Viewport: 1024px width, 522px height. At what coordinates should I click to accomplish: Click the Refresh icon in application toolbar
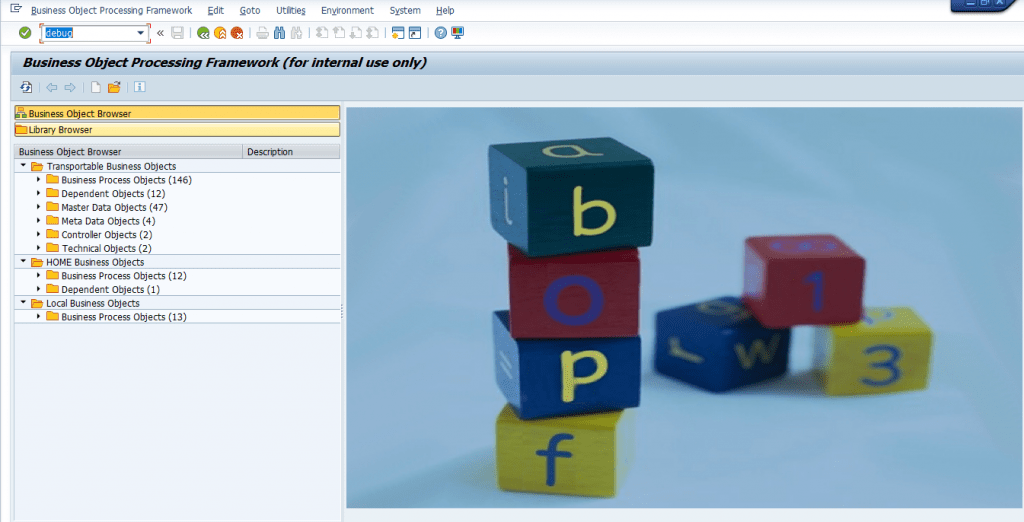pos(26,87)
